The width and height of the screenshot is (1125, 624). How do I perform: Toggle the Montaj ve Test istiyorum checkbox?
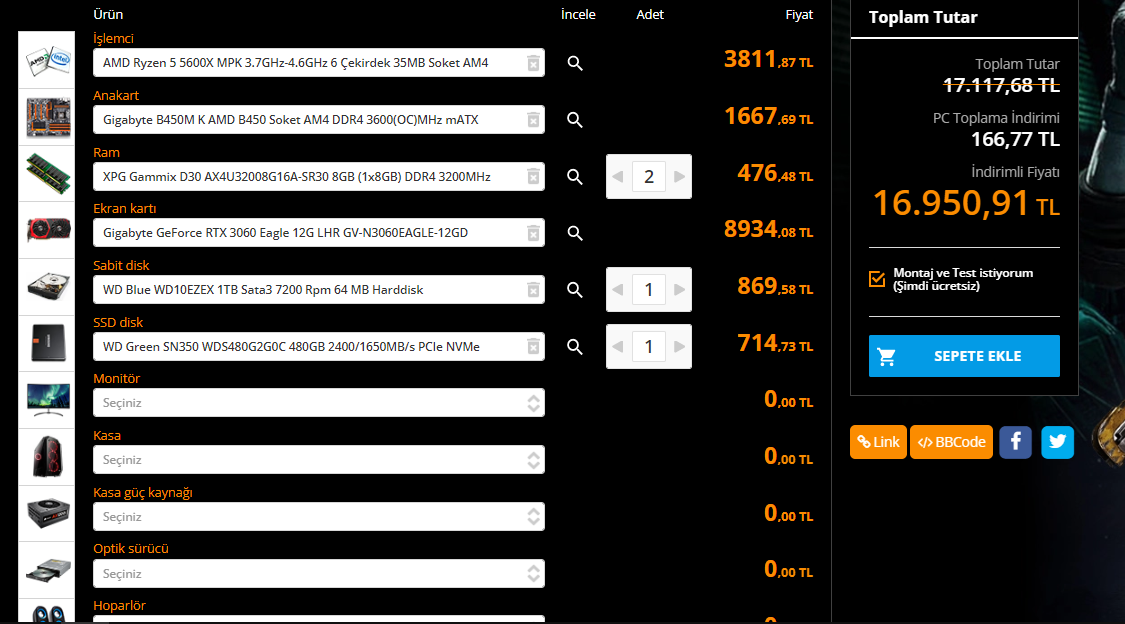877,279
